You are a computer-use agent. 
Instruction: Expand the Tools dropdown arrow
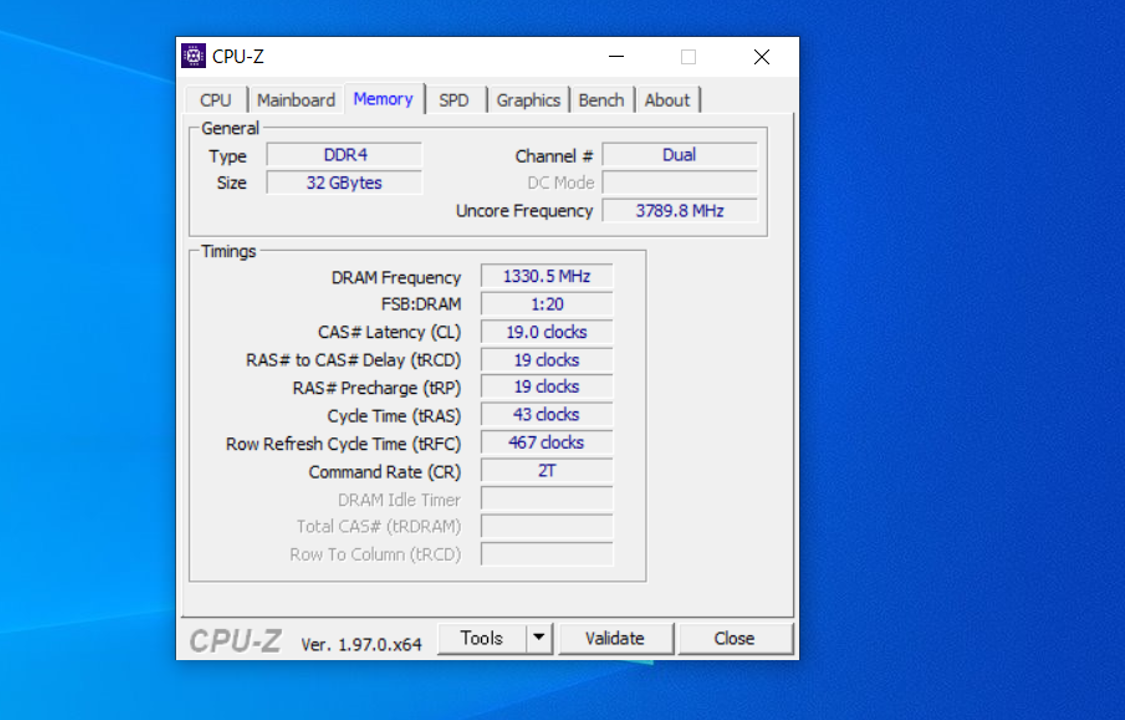point(539,638)
